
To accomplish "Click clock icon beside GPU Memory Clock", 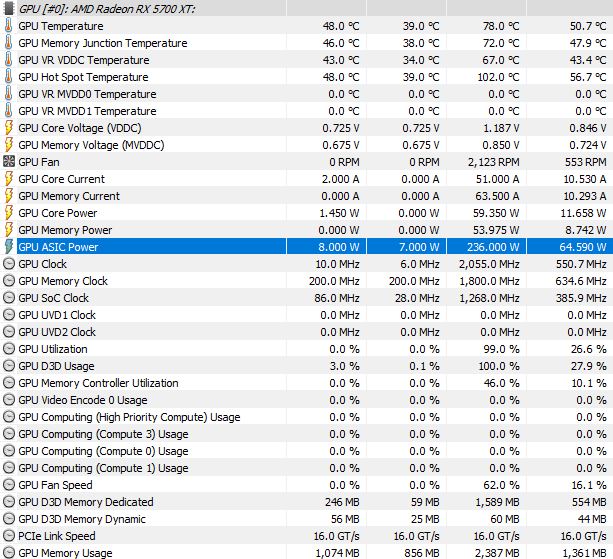I will [x=9, y=281].
